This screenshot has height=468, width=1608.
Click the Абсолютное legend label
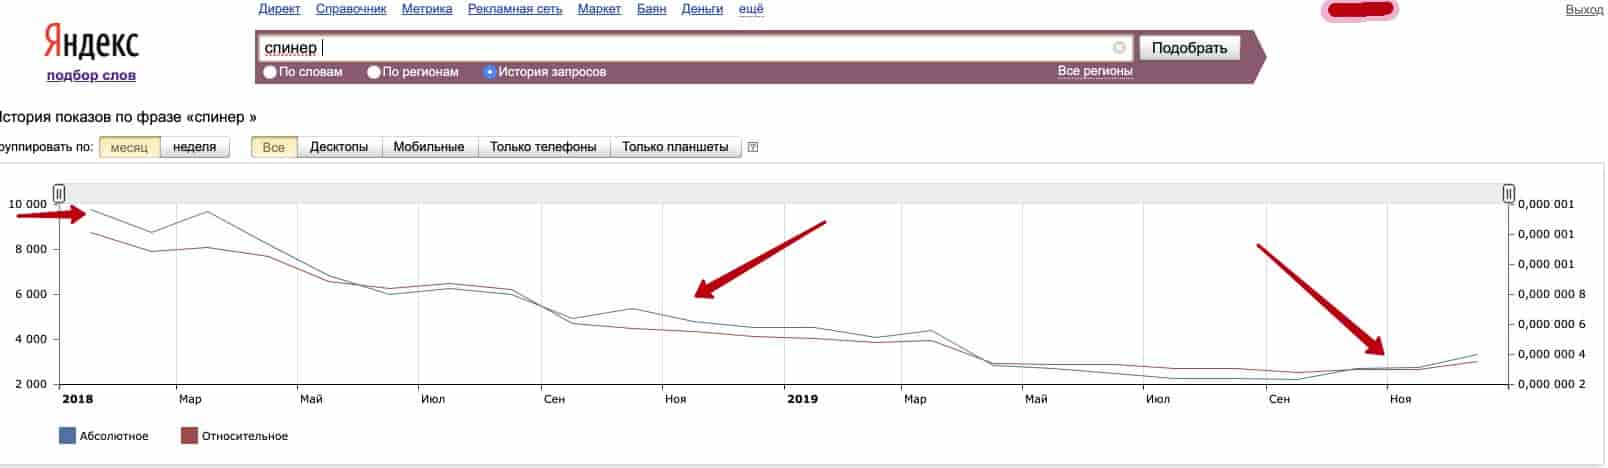[x=114, y=436]
